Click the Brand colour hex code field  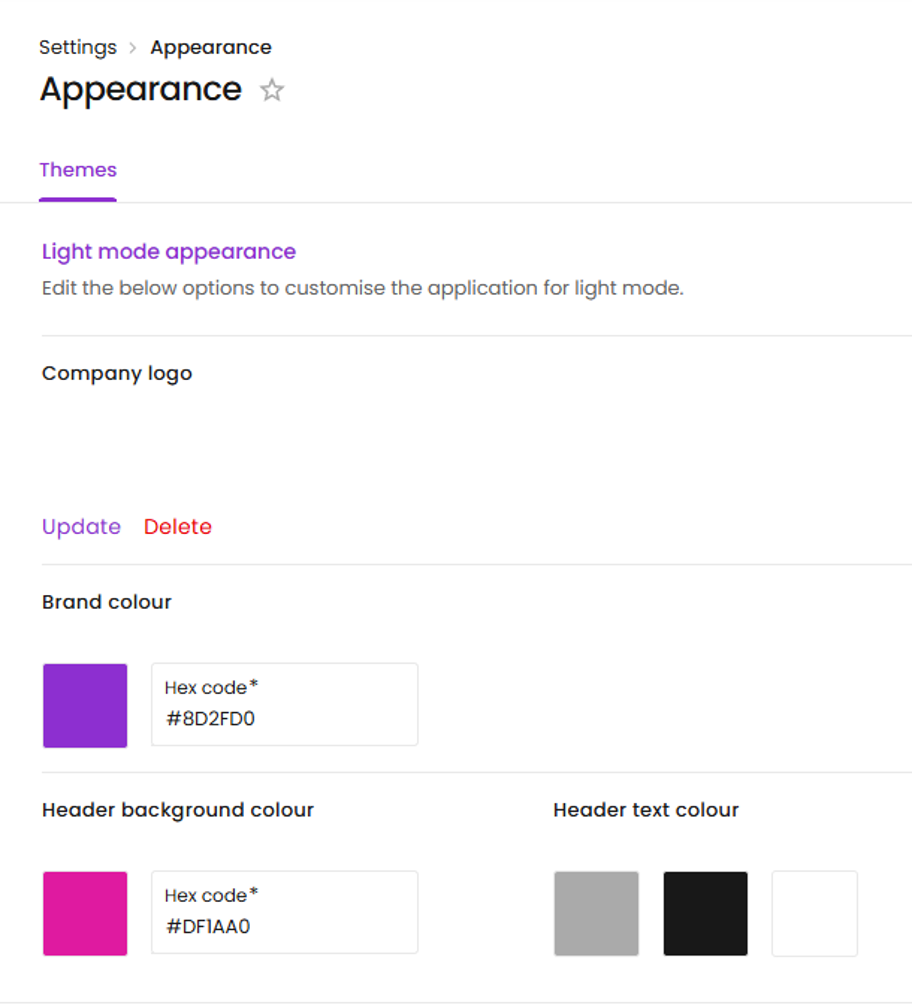[x=284, y=705]
